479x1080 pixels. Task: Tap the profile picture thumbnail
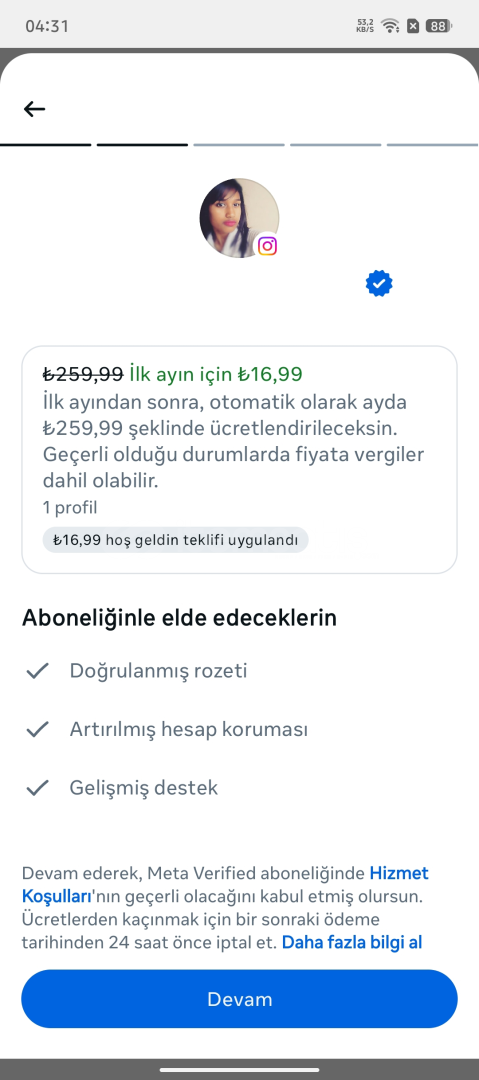point(239,218)
